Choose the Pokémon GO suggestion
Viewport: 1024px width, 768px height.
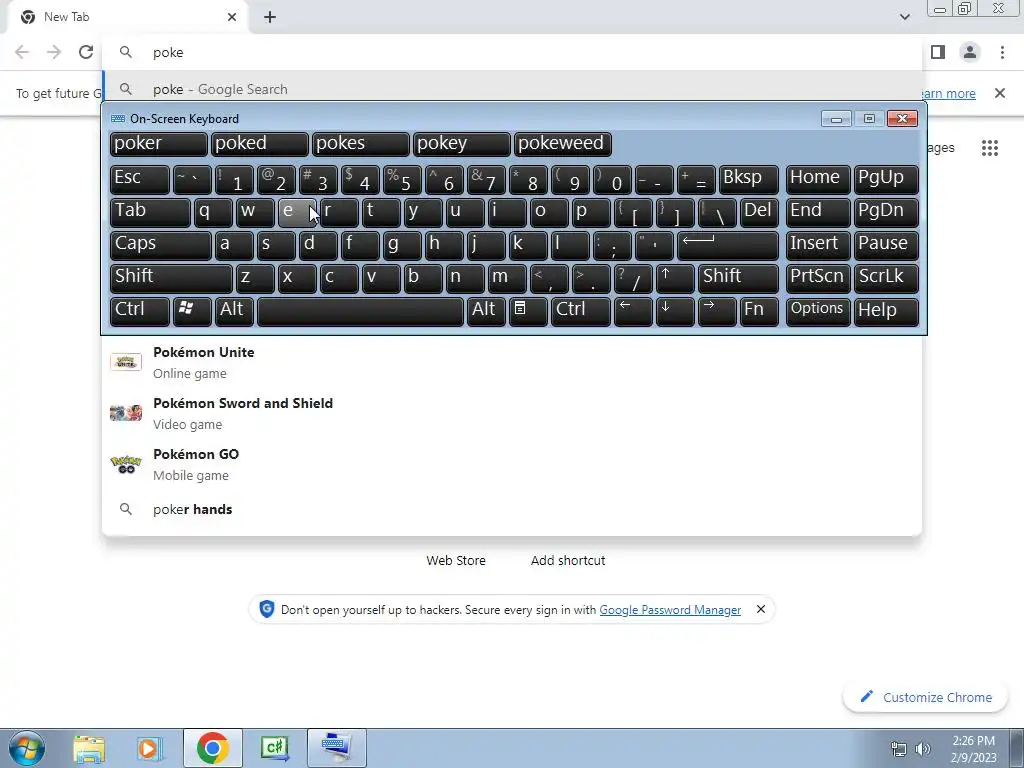click(512, 464)
